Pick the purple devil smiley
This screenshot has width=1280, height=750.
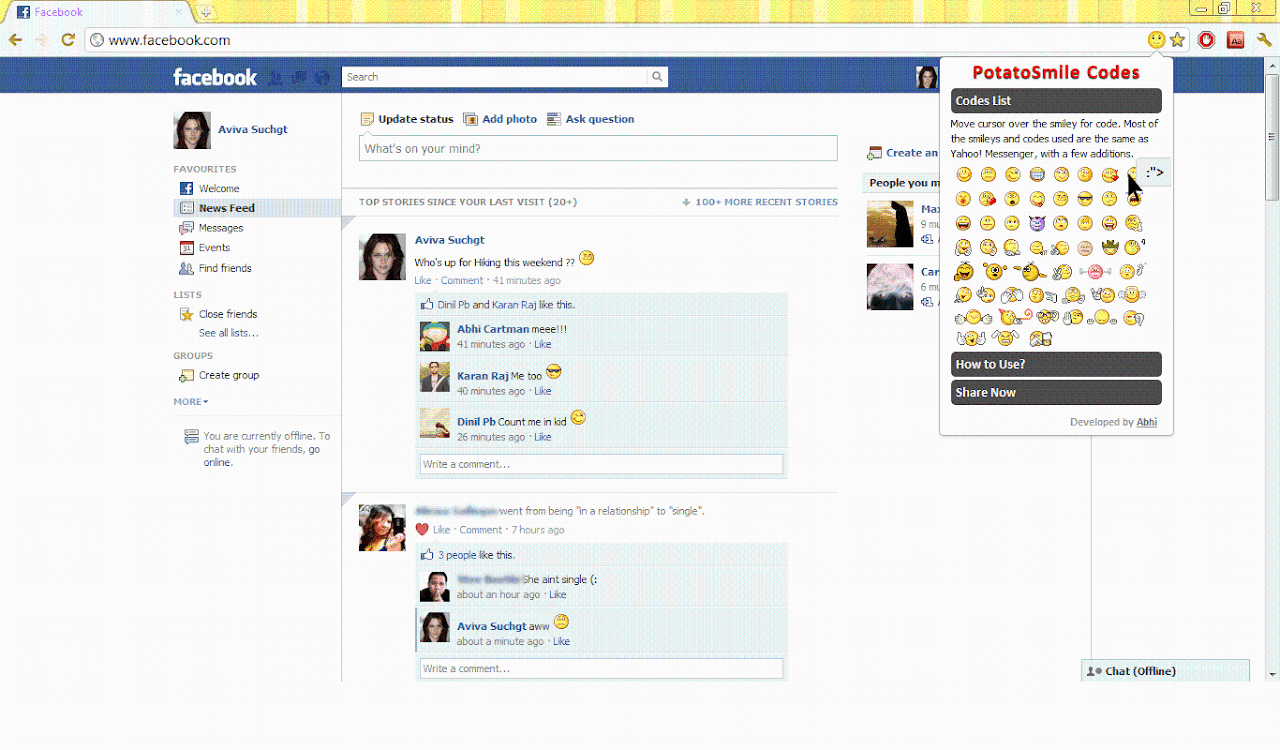coord(1037,223)
